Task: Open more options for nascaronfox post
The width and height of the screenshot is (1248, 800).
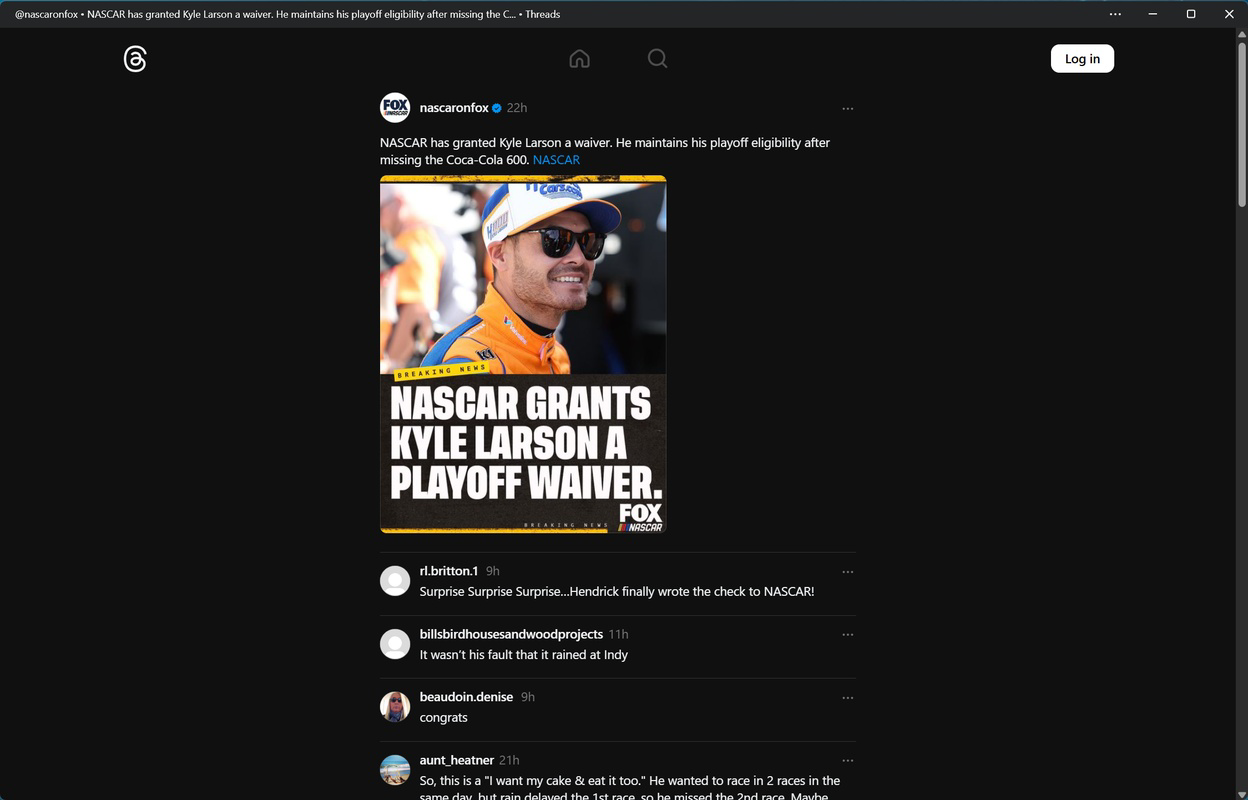Action: pyautogui.click(x=847, y=108)
